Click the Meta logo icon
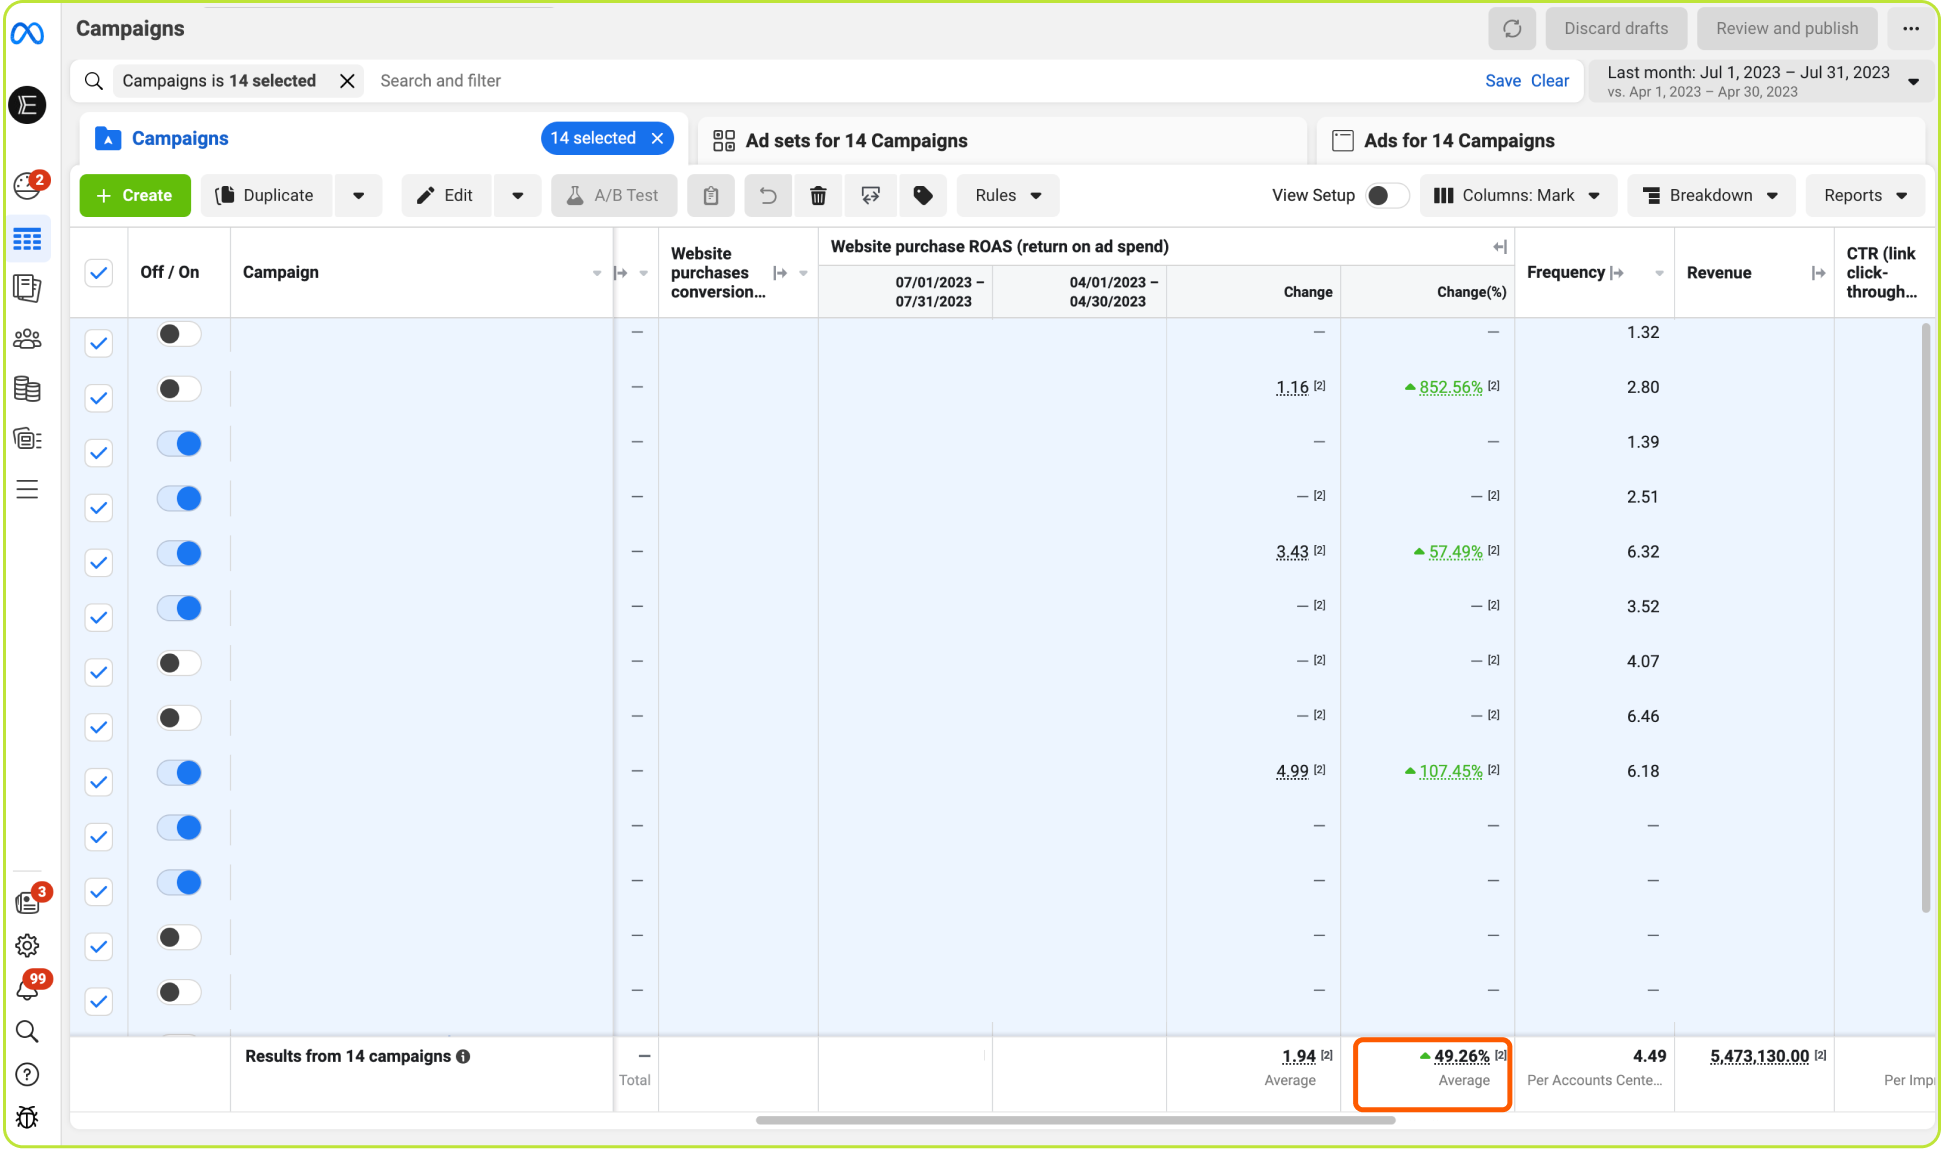 (x=27, y=34)
